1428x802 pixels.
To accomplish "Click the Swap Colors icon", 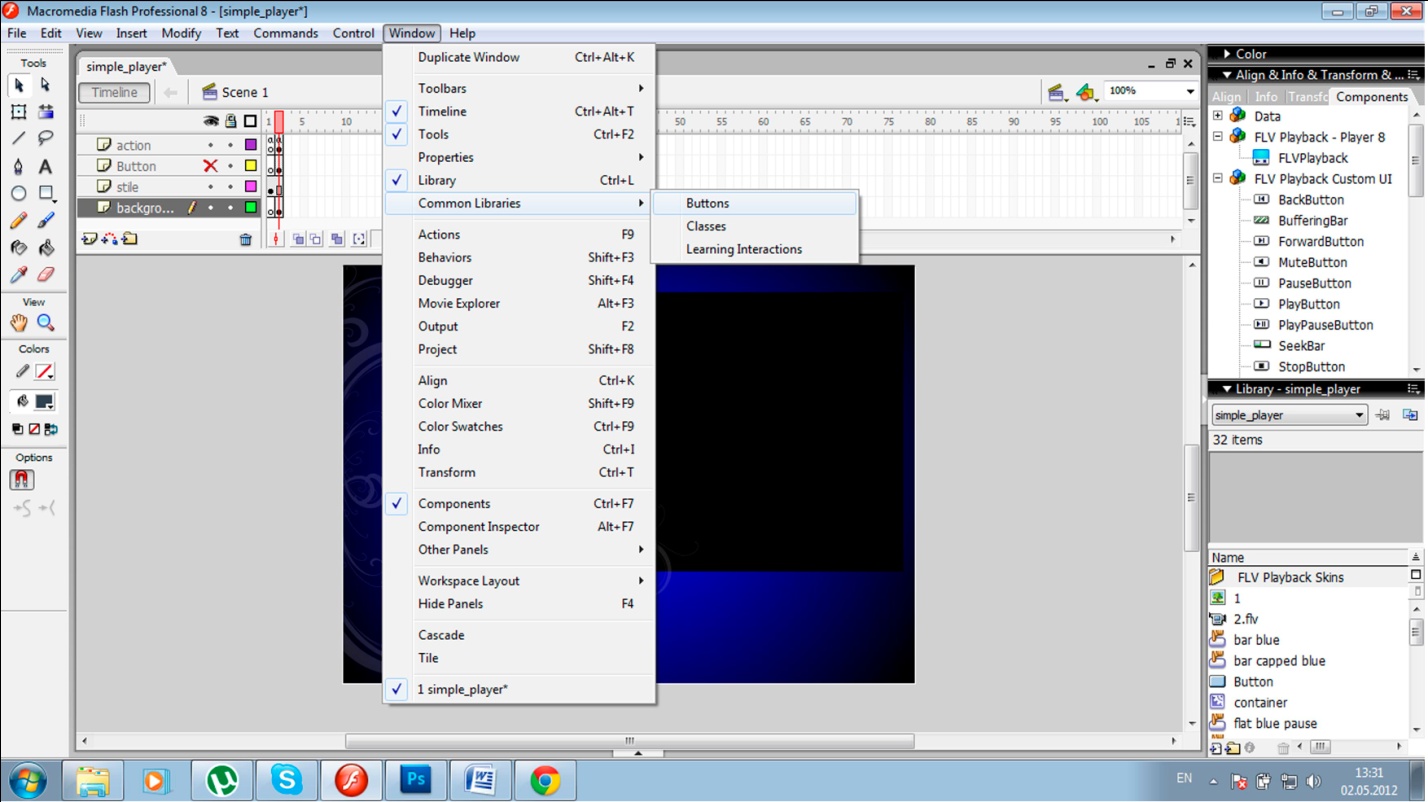I will point(51,429).
